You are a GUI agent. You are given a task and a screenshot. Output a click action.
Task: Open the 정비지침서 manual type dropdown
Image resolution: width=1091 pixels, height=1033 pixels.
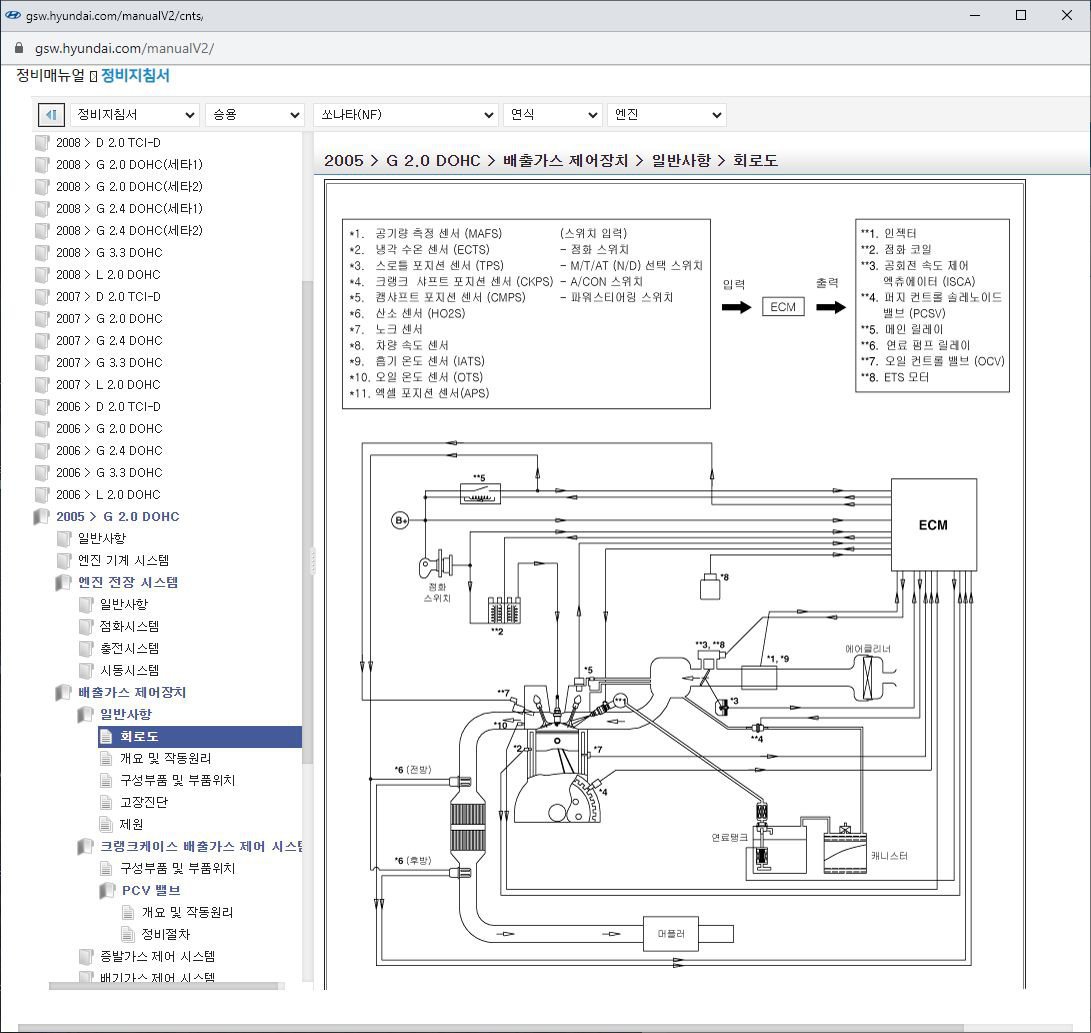click(x=135, y=115)
